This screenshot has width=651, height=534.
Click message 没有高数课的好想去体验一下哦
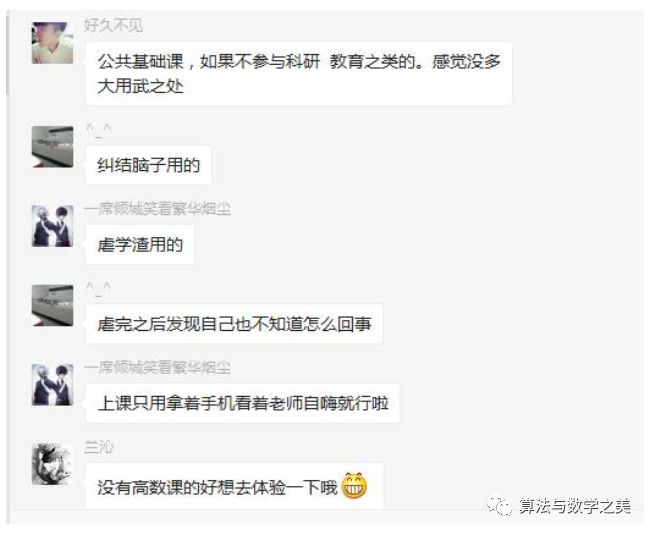coord(234,486)
